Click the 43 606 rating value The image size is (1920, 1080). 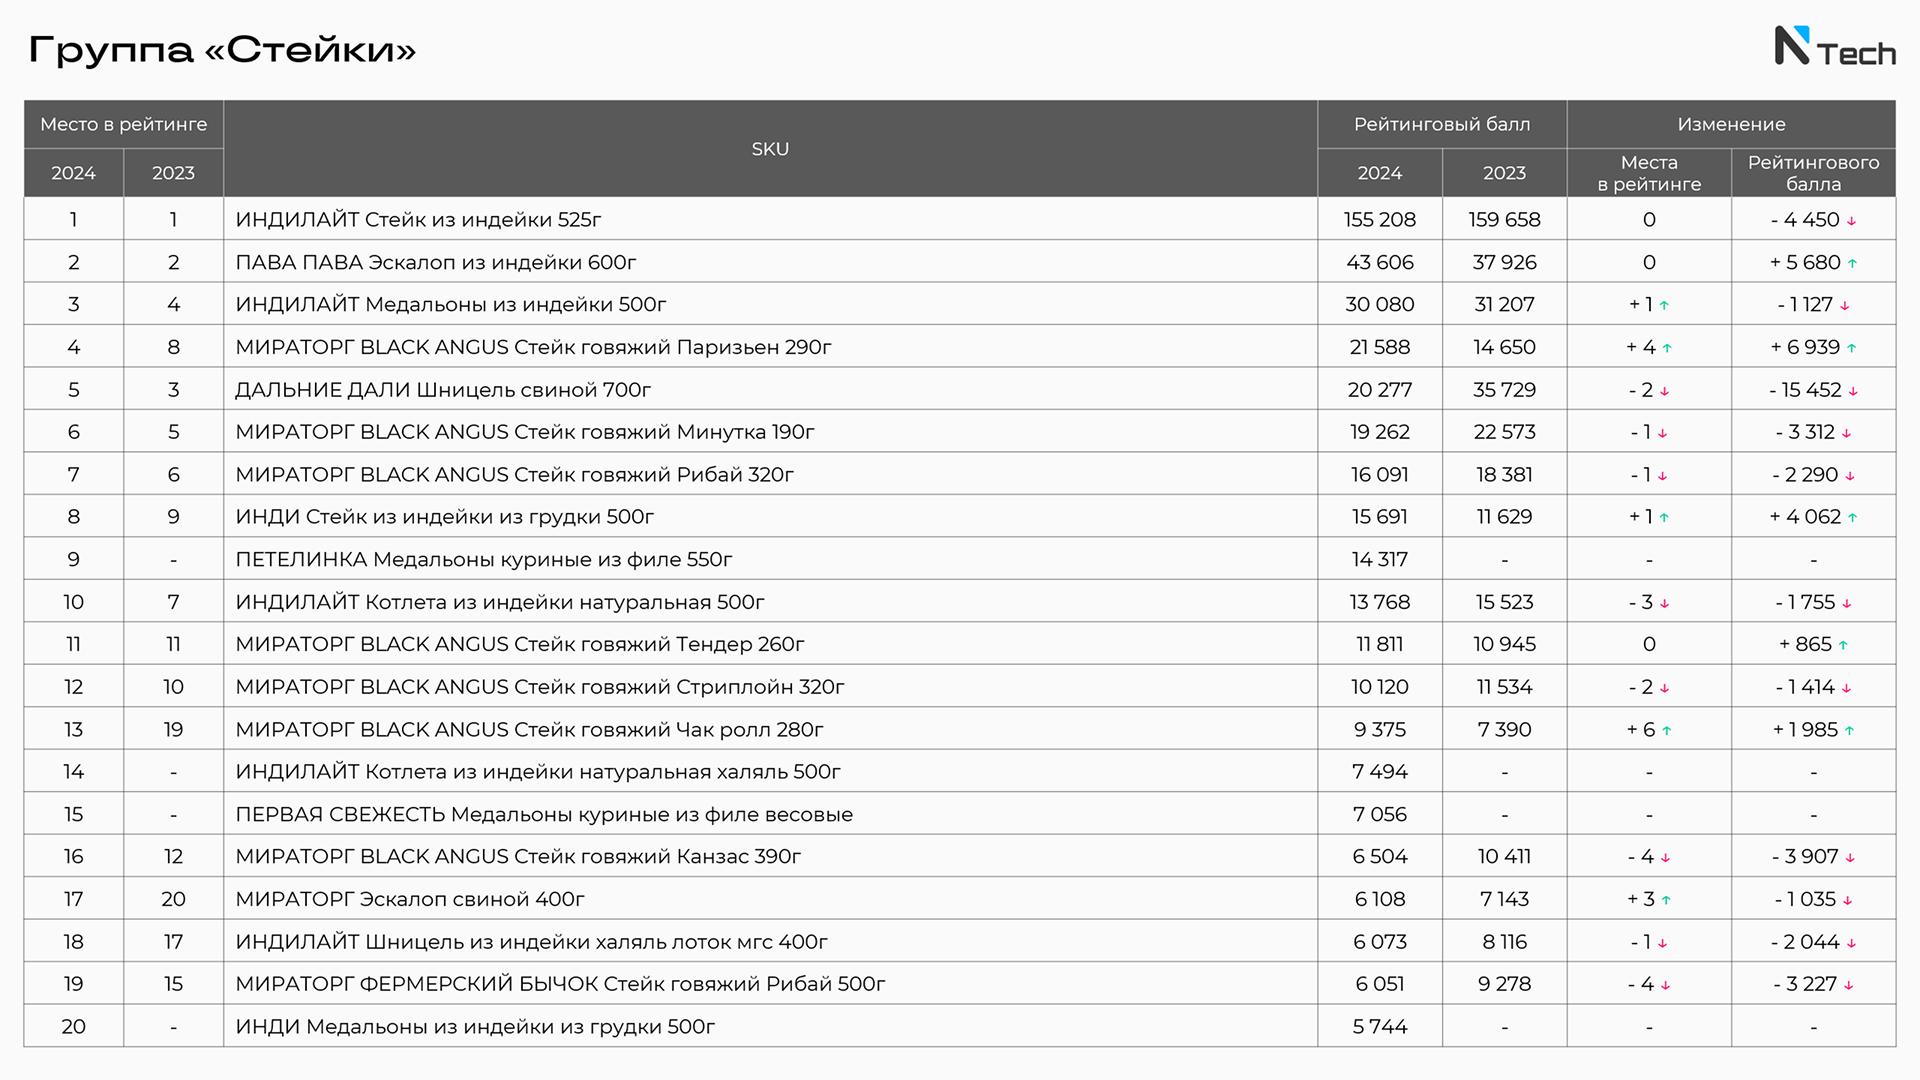pyautogui.click(x=1380, y=262)
